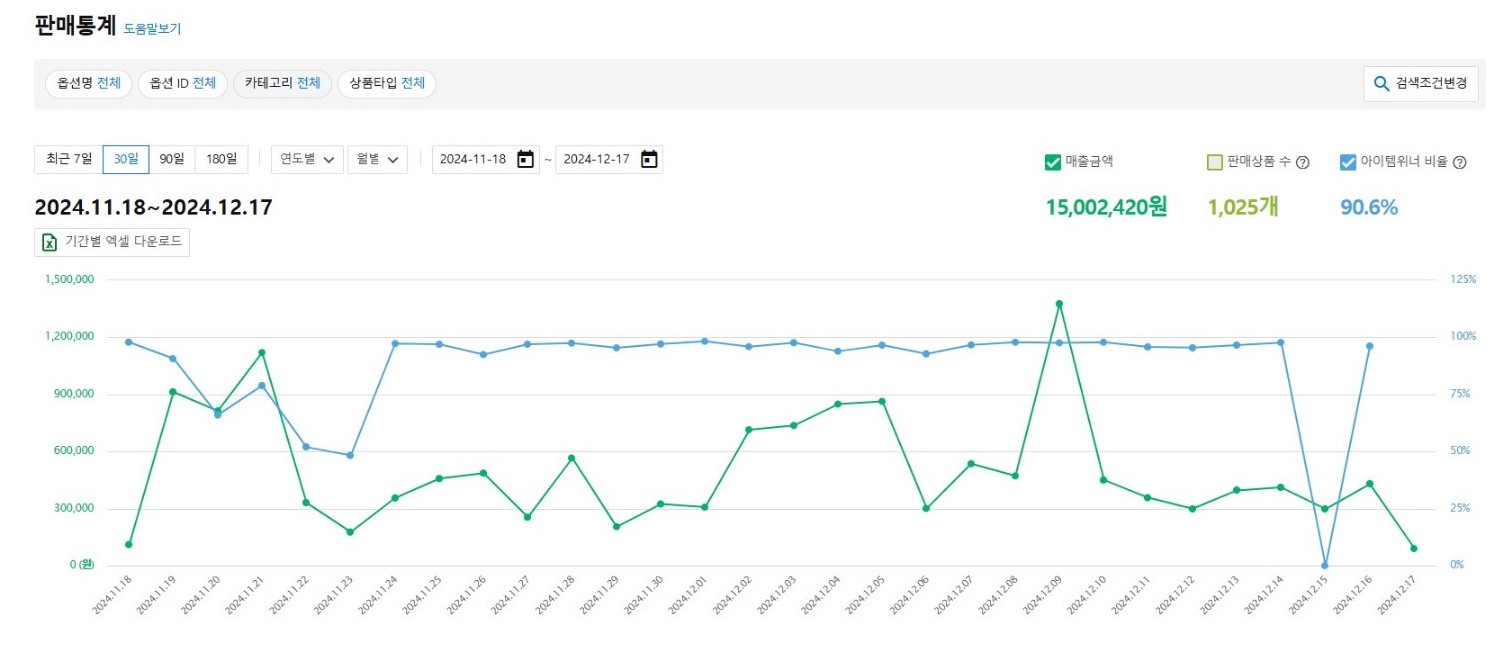
Task: Expand the 월별 dropdown
Action: click(x=377, y=160)
